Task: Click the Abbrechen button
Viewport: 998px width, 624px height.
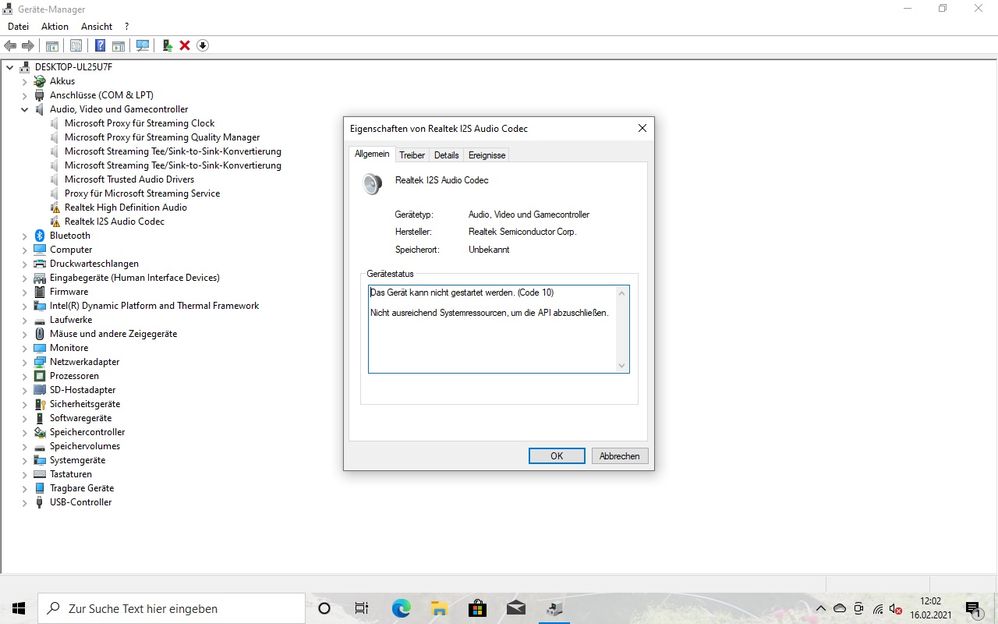Action: coord(619,456)
